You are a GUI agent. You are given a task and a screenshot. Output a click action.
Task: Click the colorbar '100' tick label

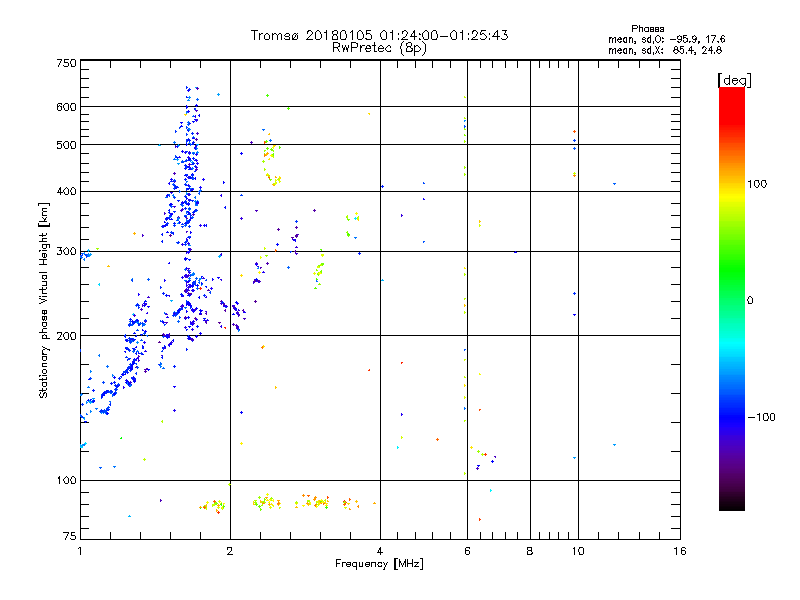(x=757, y=184)
